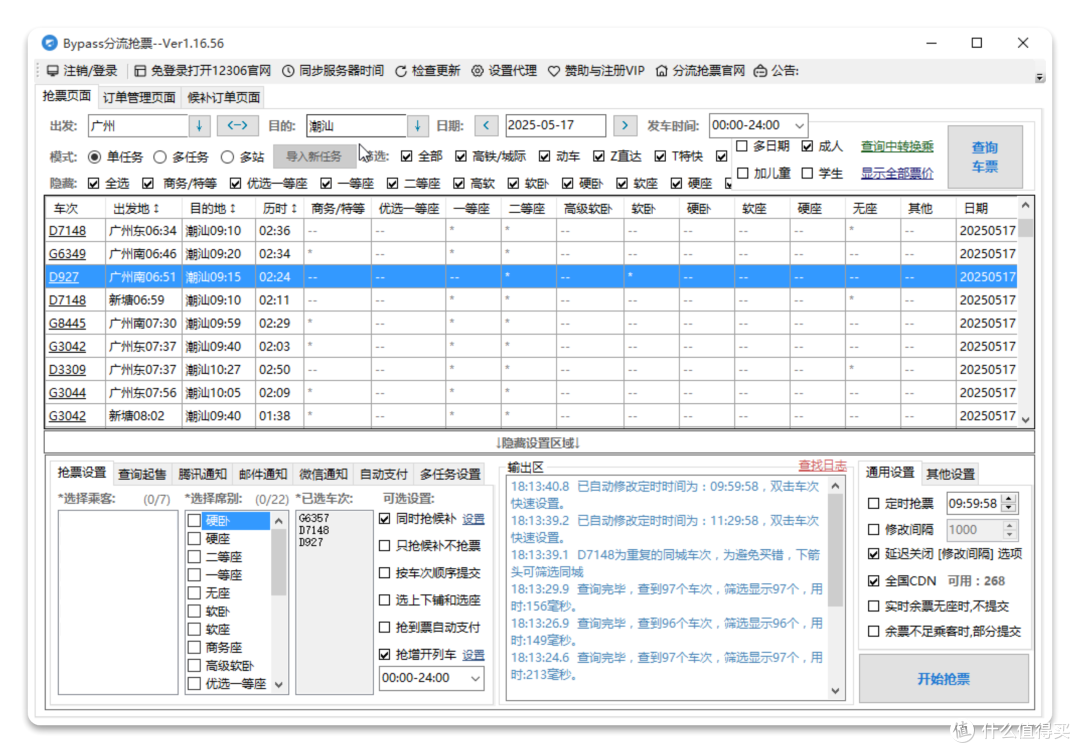Screen dimensions: 1080x753
Task: Toggle the 同时抢候补 checkbox
Action: [384, 519]
